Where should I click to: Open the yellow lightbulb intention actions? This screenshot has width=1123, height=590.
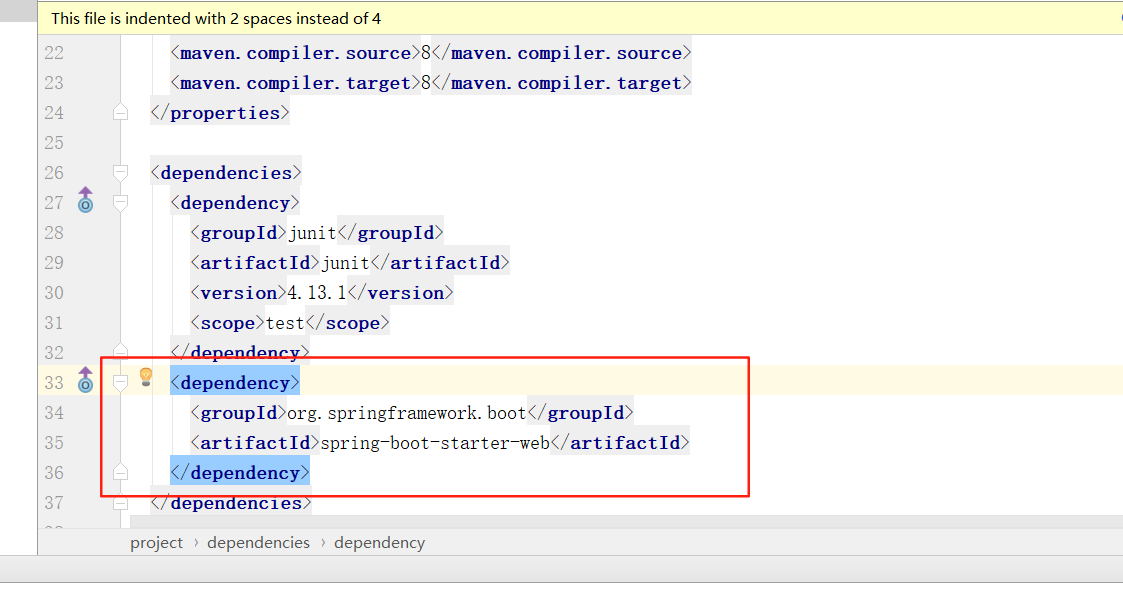coord(146,377)
